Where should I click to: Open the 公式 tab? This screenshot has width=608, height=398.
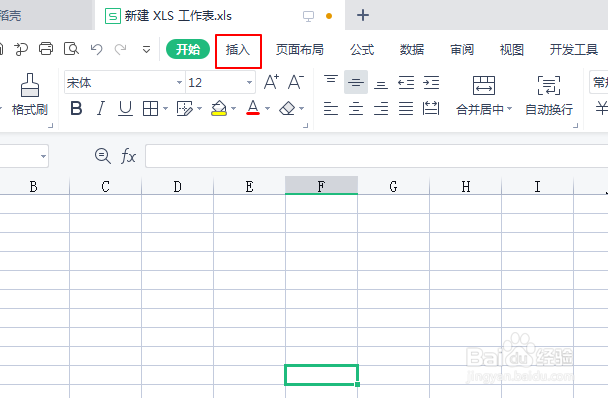[x=362, y=50]
